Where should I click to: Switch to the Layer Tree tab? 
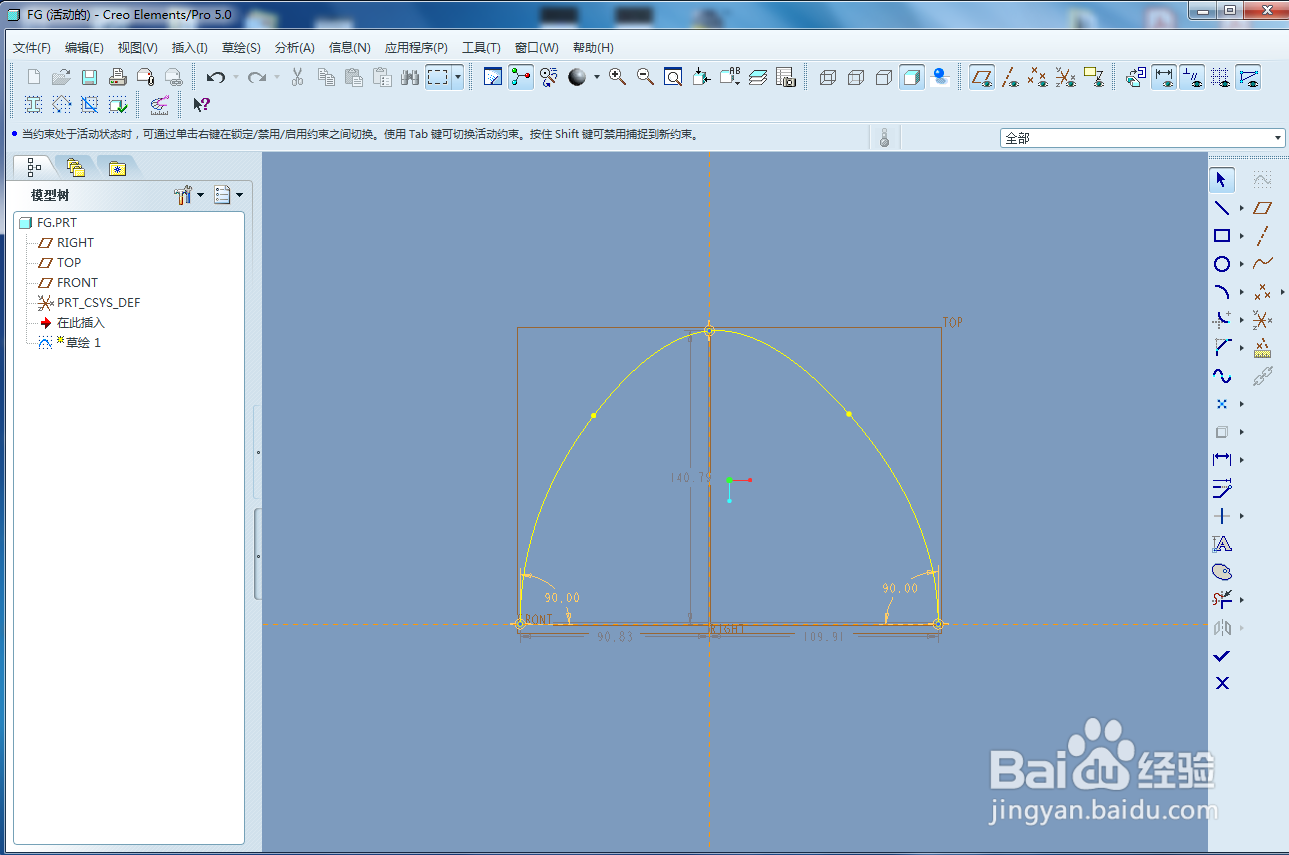click(76, 167)
